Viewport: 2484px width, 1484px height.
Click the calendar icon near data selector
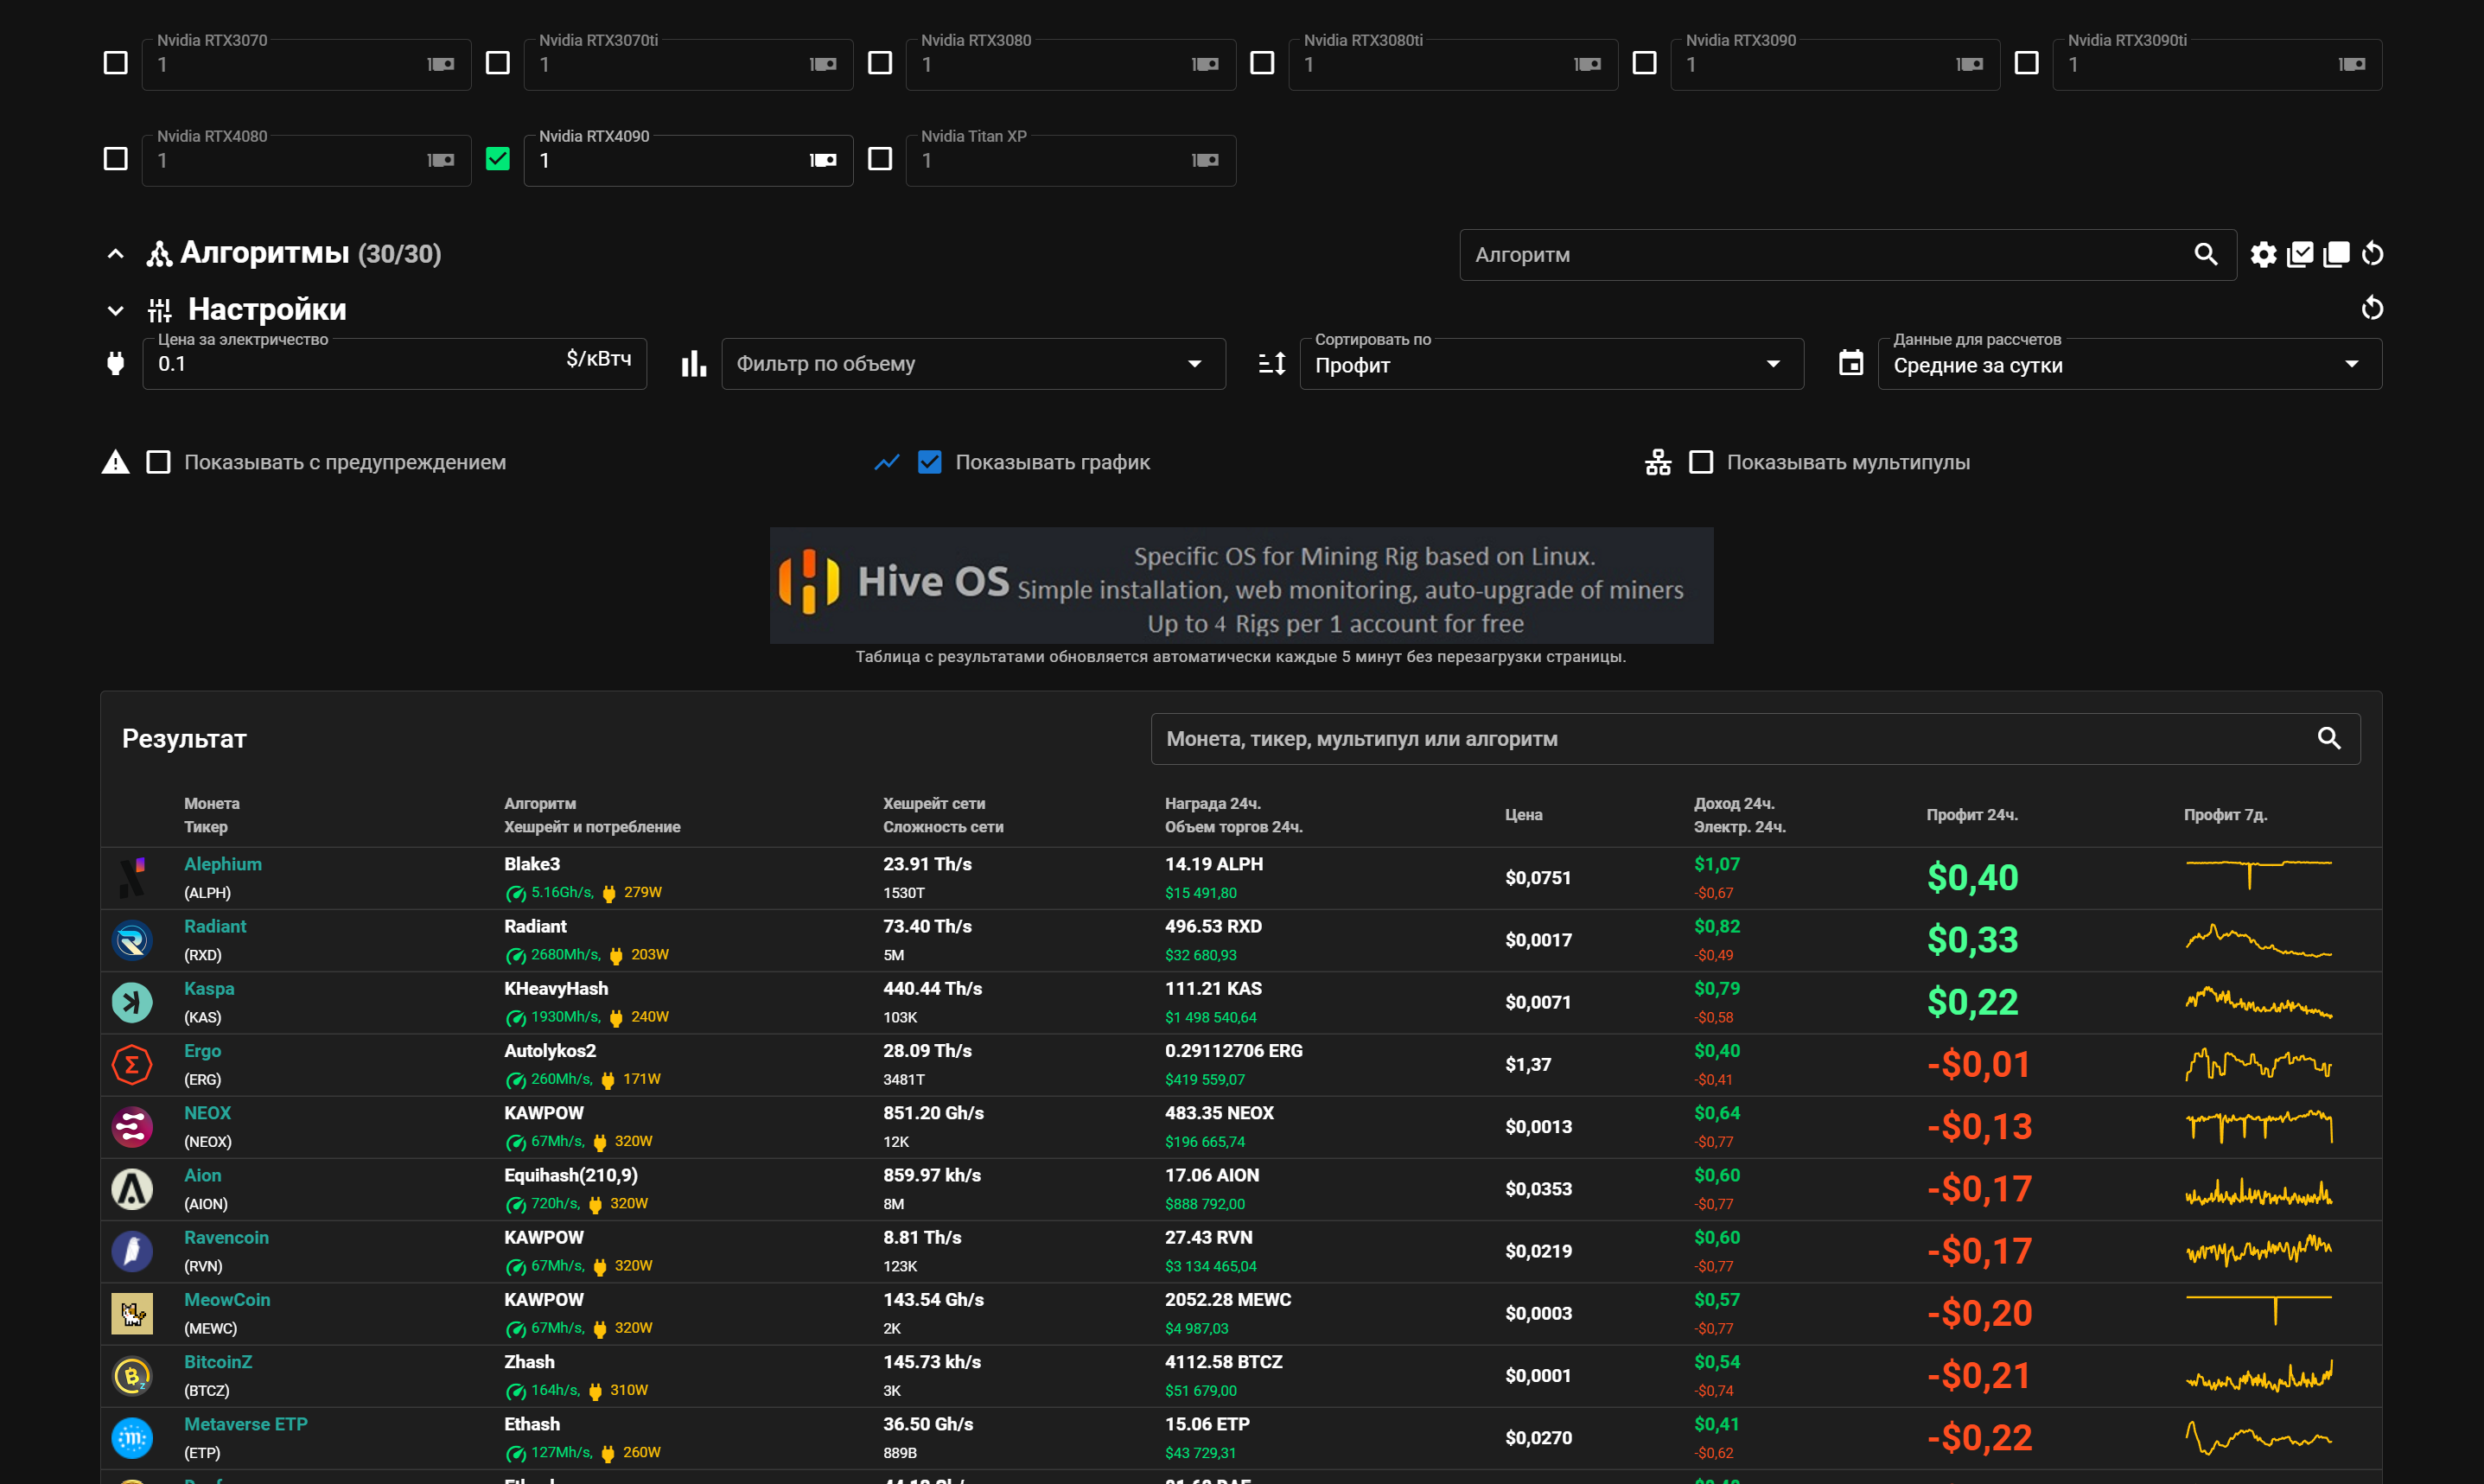click(1851, 363)
